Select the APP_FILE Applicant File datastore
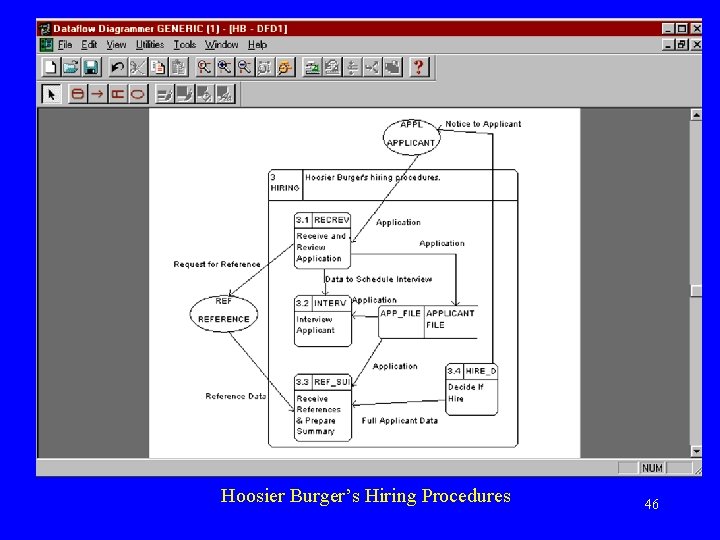 428,322
